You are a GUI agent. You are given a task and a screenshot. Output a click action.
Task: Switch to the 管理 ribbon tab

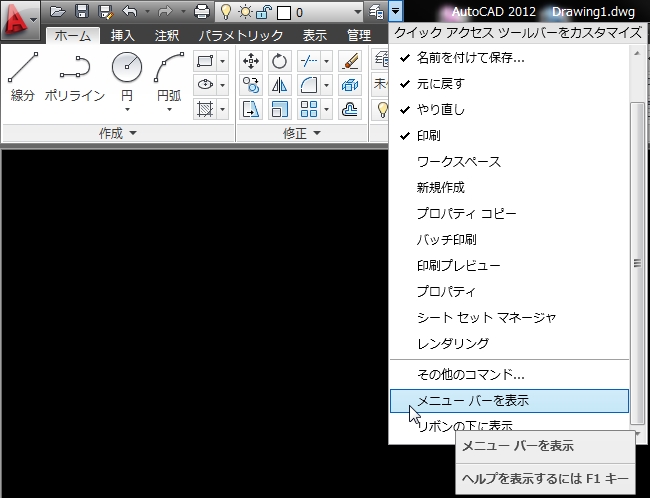(359, 36)
